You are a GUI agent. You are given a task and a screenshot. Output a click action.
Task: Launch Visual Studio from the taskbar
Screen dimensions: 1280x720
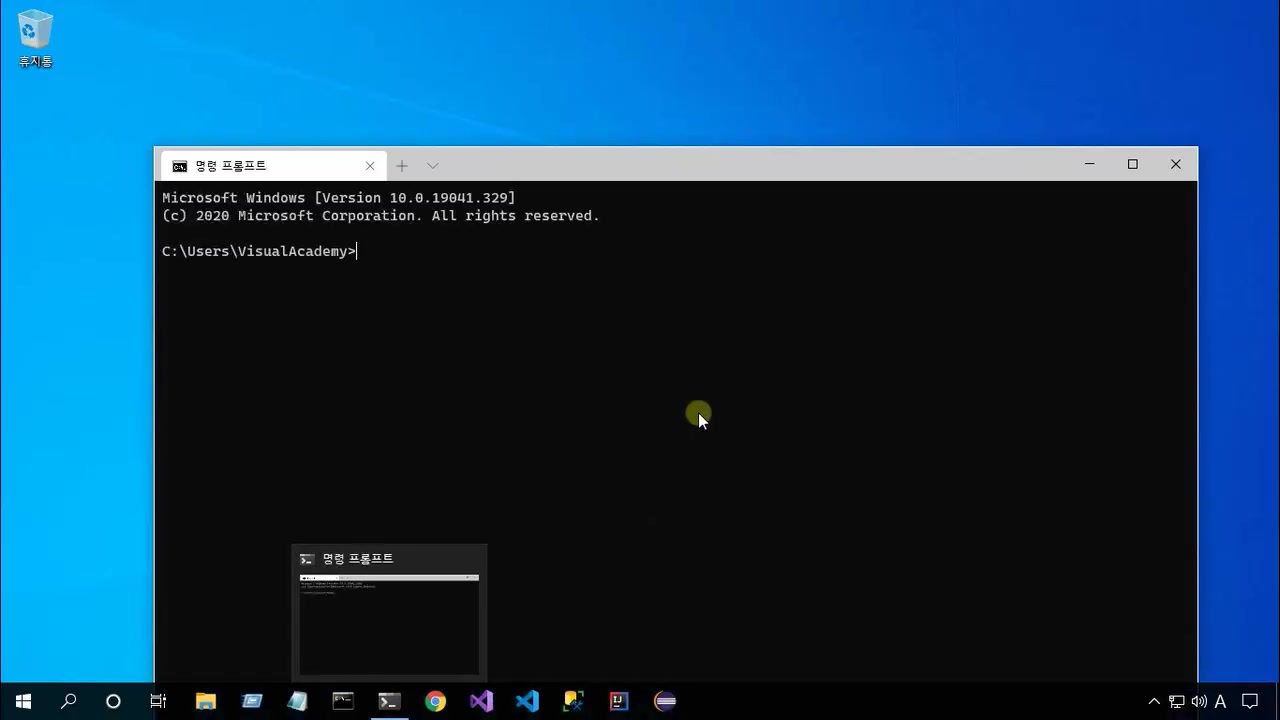pyautogui.click(x=481, y=701)
